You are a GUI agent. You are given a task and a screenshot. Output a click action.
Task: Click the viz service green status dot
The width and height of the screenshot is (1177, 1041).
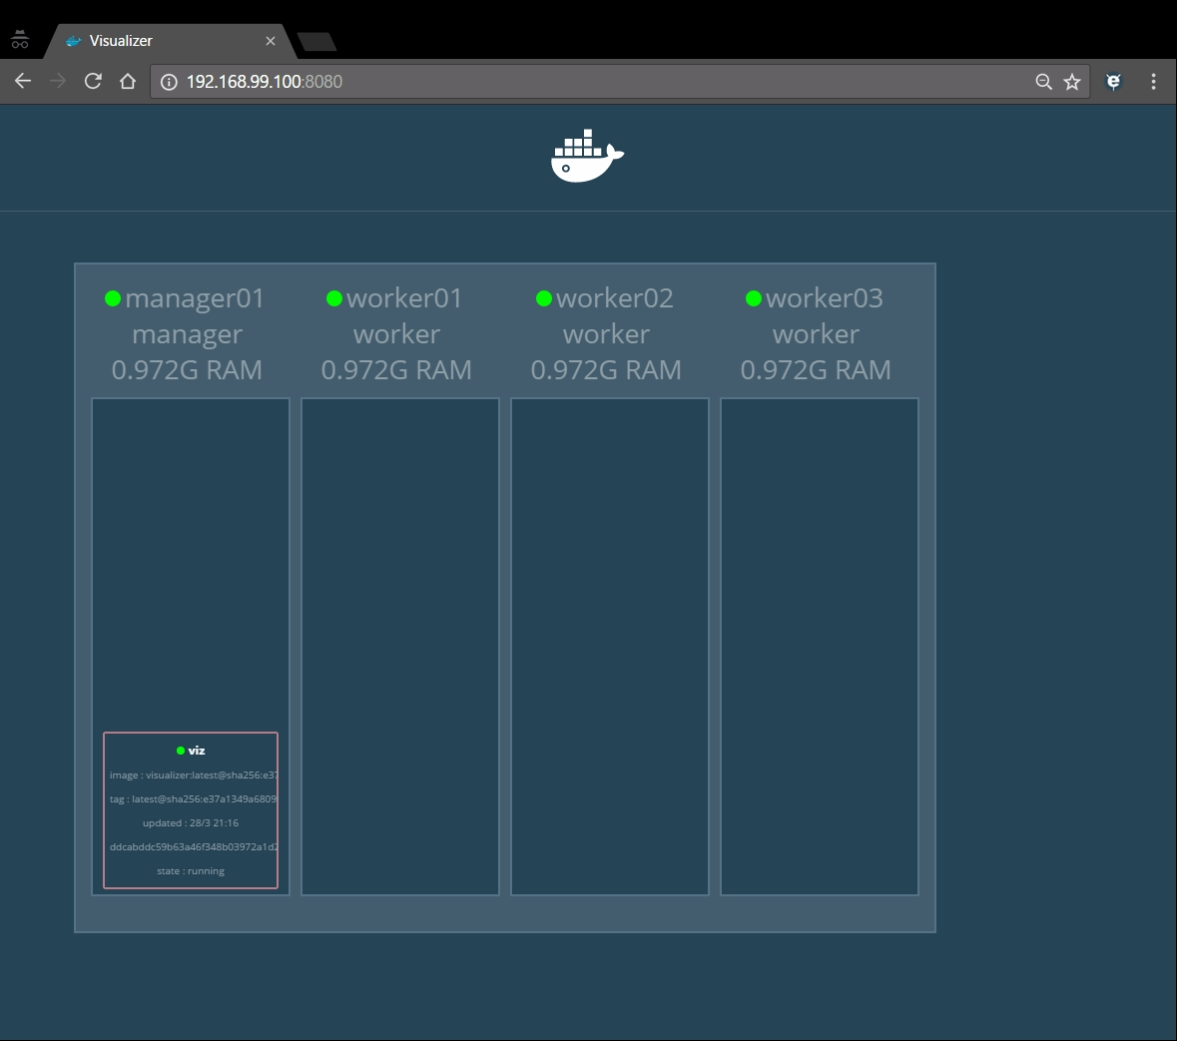click(180, 751)
